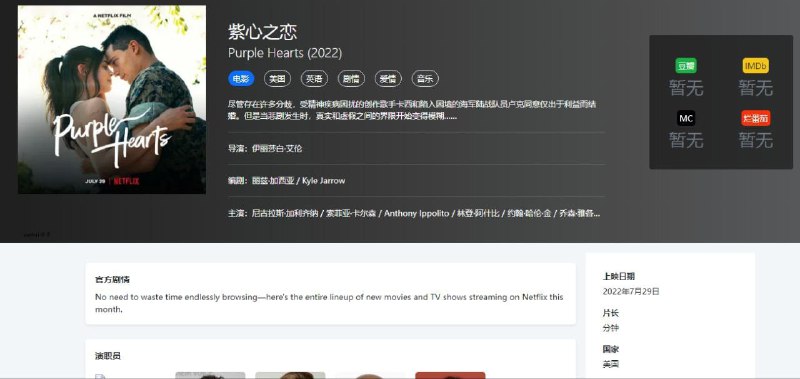Open actor 索菲亚·卡尔森 link
The height and width of the screenshot is (379, 800).
[352, 213]
